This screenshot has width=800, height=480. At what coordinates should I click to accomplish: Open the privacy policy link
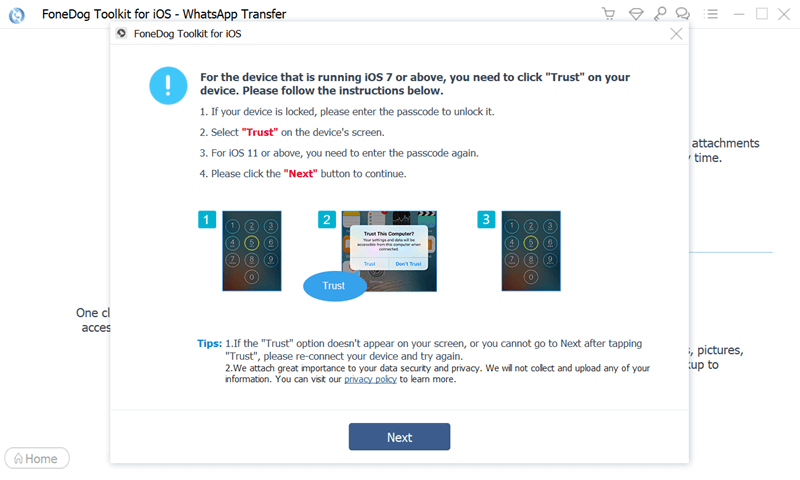tap(370, 379)
